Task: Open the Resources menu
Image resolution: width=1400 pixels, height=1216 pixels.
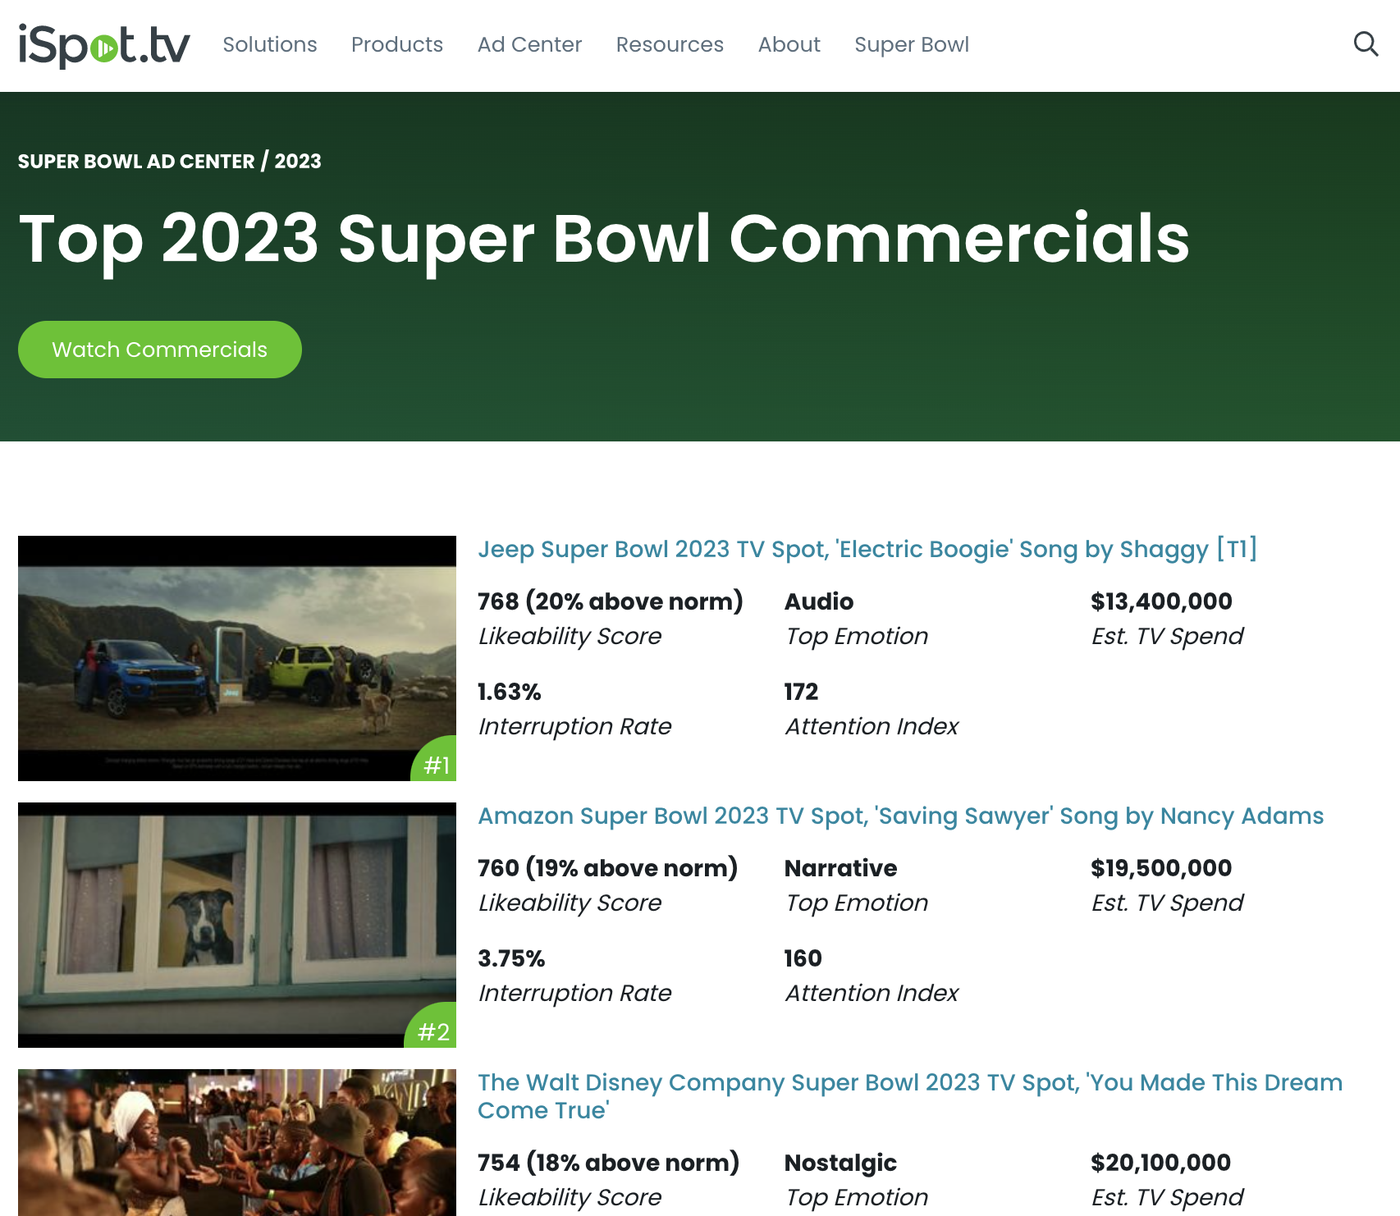Action: point(670,45)
